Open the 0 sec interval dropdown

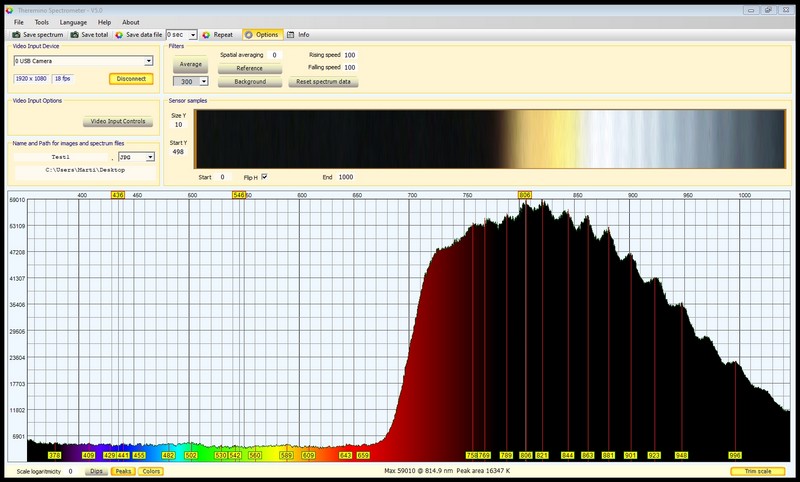pos(193,34)
